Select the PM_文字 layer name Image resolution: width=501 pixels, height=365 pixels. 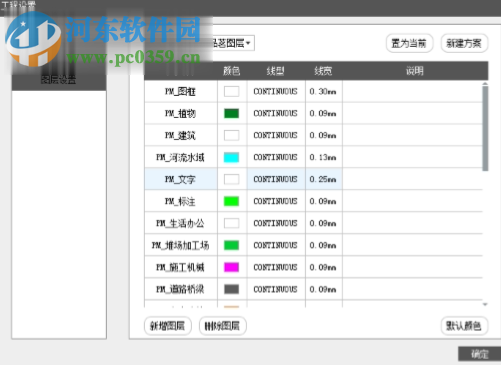click(x=181, y=179)
